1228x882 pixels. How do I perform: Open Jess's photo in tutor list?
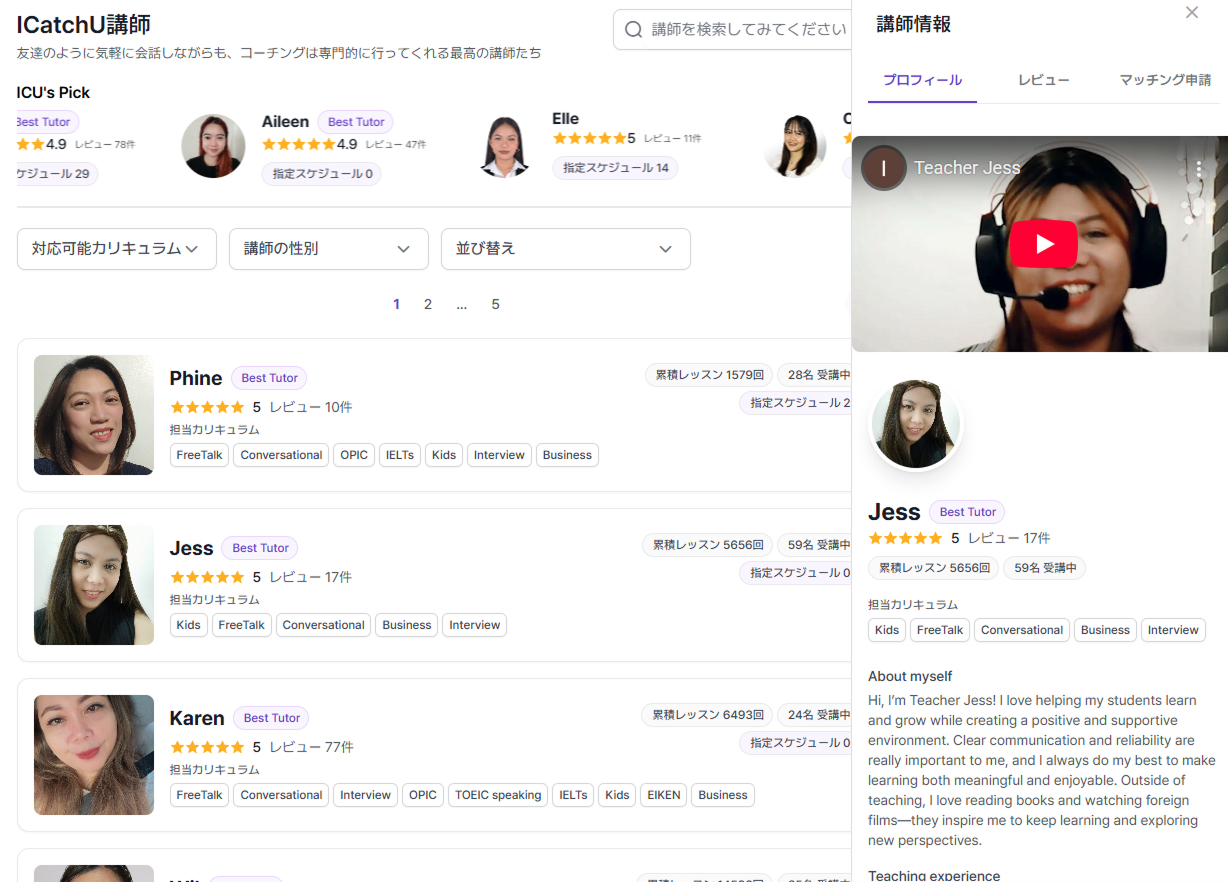[x=94, y=585]
